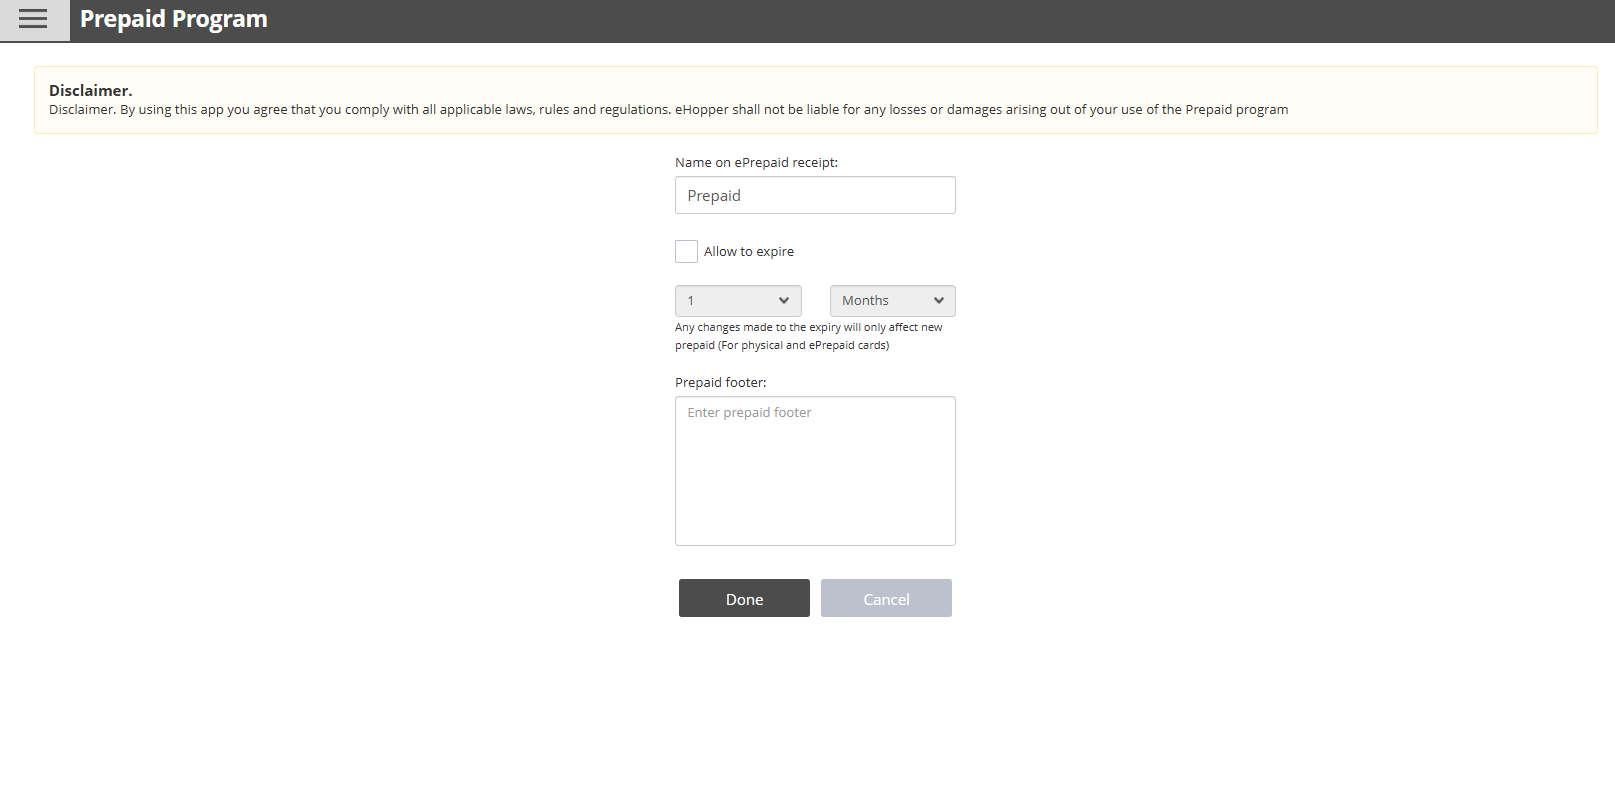
Task: Click the dark header bar beside the title
Action: pos(900,20)
